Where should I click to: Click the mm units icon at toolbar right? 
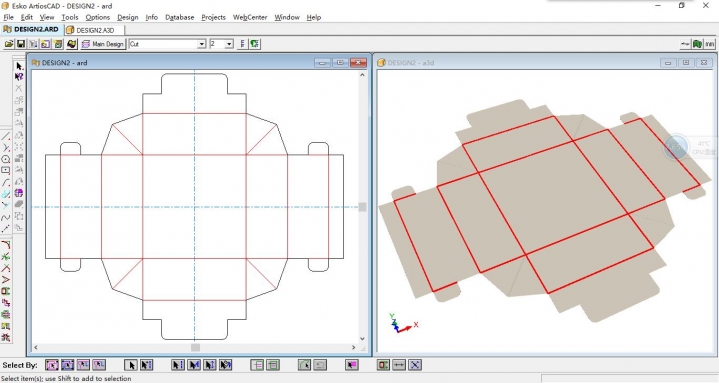click(710, 44)
